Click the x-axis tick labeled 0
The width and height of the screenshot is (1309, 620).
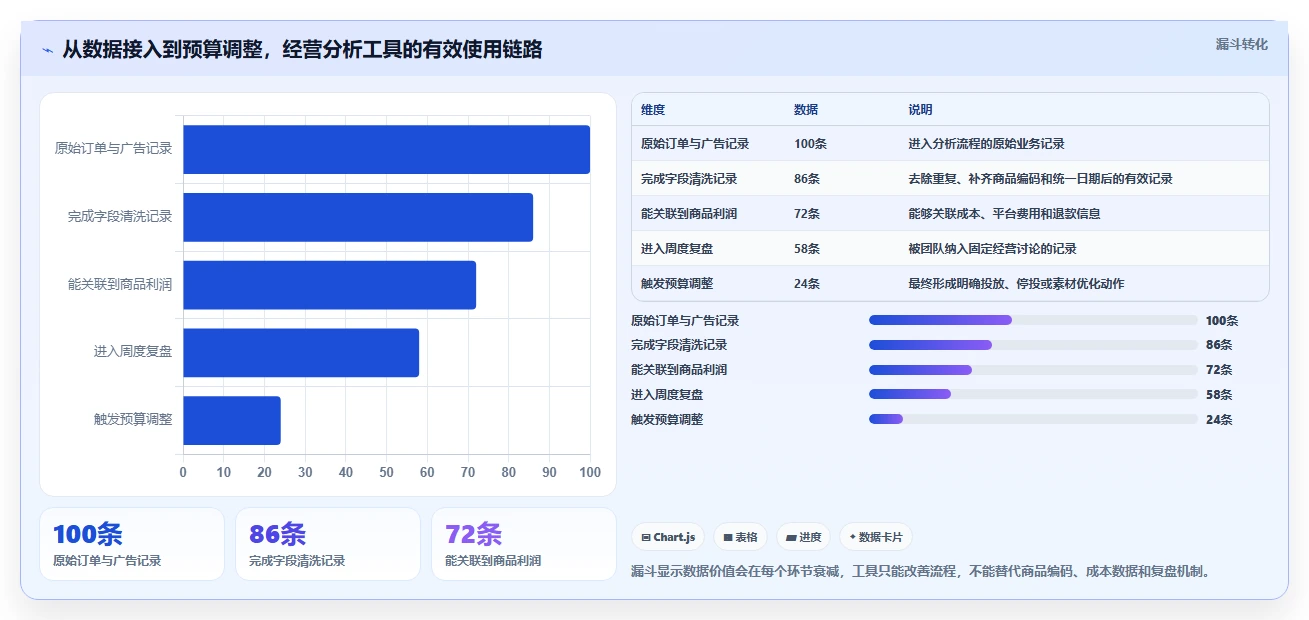pos(183,472)
